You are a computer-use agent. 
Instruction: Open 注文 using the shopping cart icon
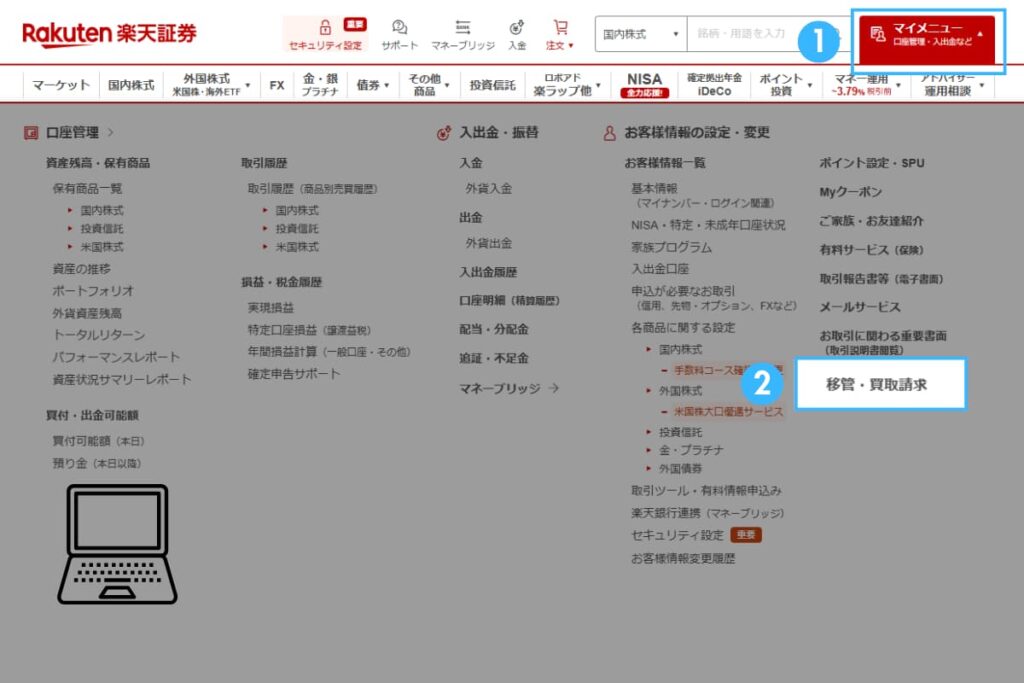click(x=561, y=25)
